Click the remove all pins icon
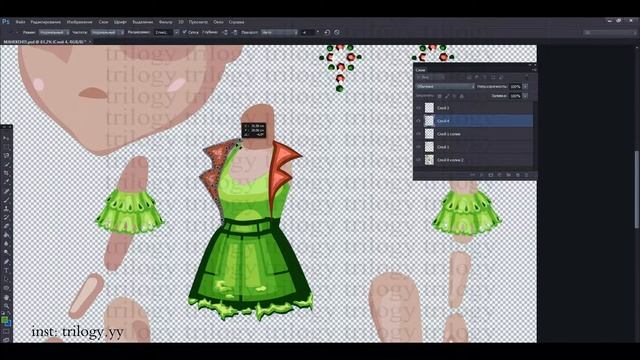Image resolution: width=640 pixels, height=360 pixels. (x=327, y=32)
